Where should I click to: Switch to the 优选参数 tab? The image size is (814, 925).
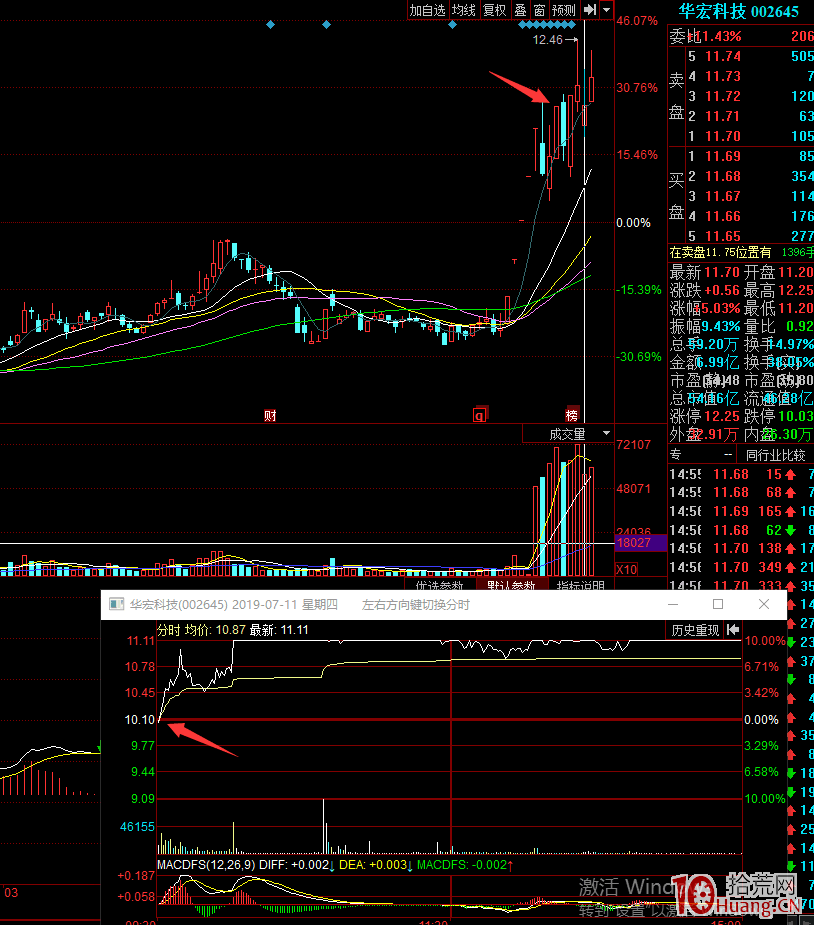click(439, 586)
